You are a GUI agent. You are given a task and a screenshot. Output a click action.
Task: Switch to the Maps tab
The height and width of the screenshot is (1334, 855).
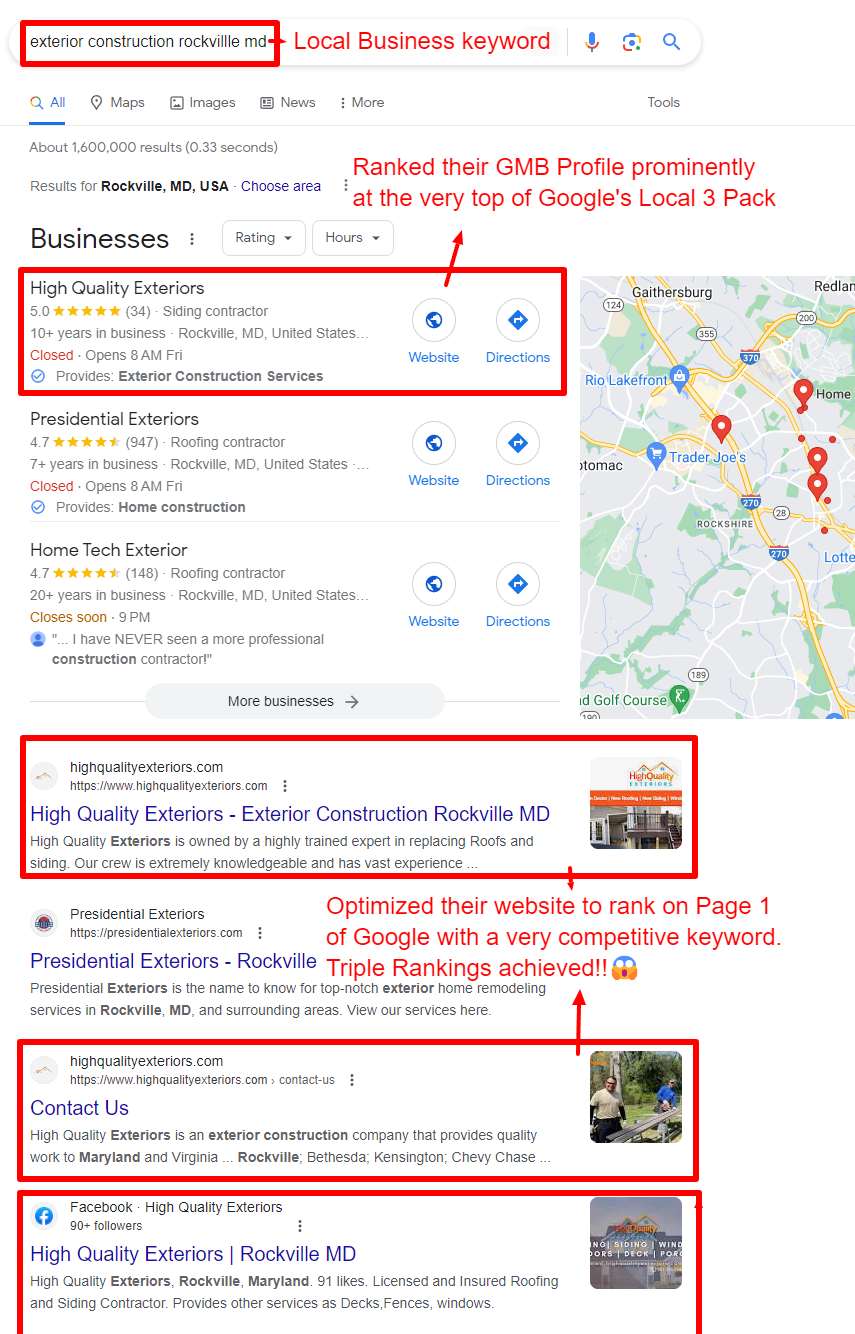(x=117, y=102)
